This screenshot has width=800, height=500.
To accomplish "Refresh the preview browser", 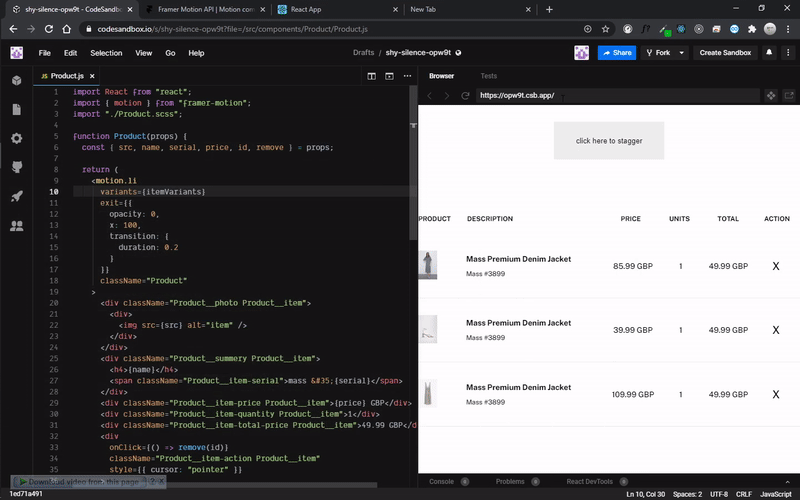I will (465, 95).
